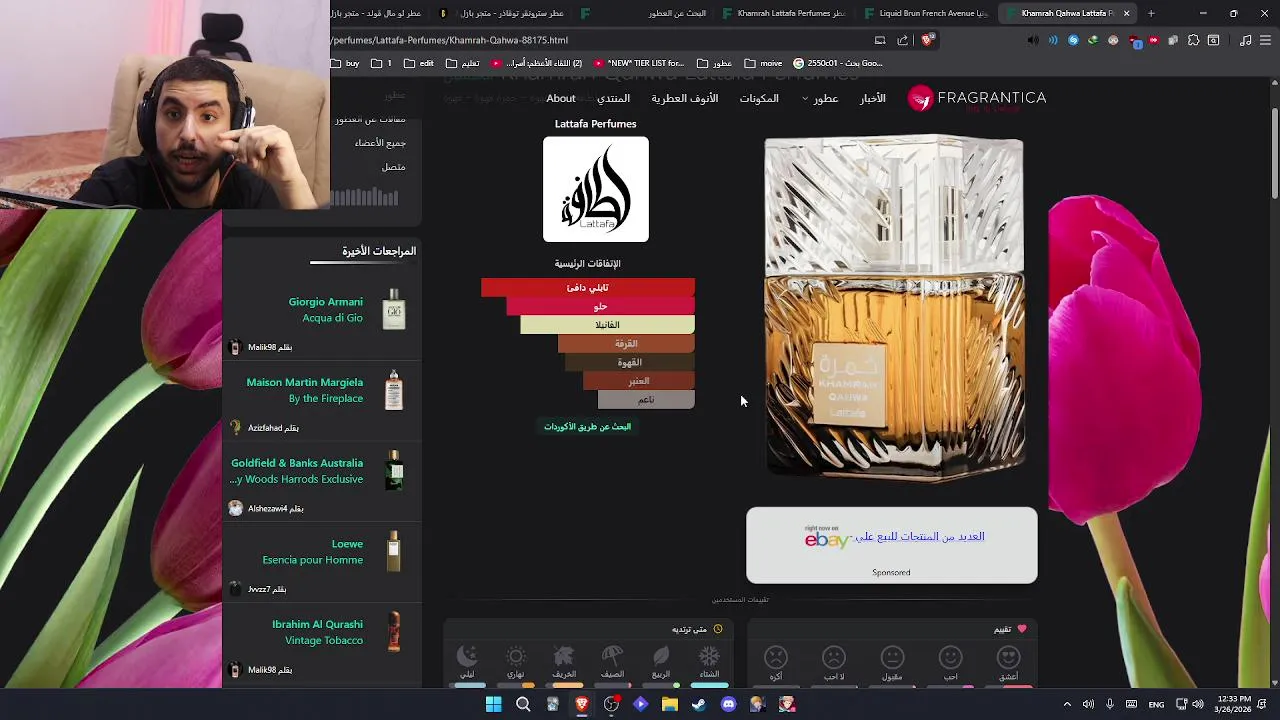
Task: Open Brave browser from the taskbar
Action: pos(581,704)
